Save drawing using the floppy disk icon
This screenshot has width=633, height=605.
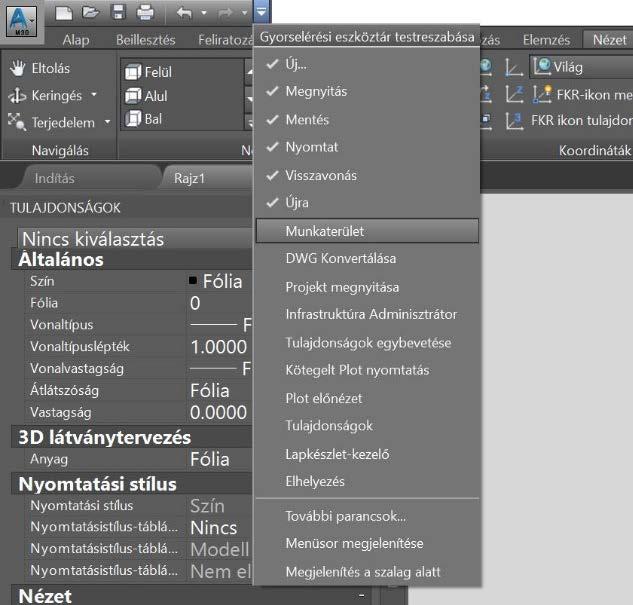click(118, 13)
